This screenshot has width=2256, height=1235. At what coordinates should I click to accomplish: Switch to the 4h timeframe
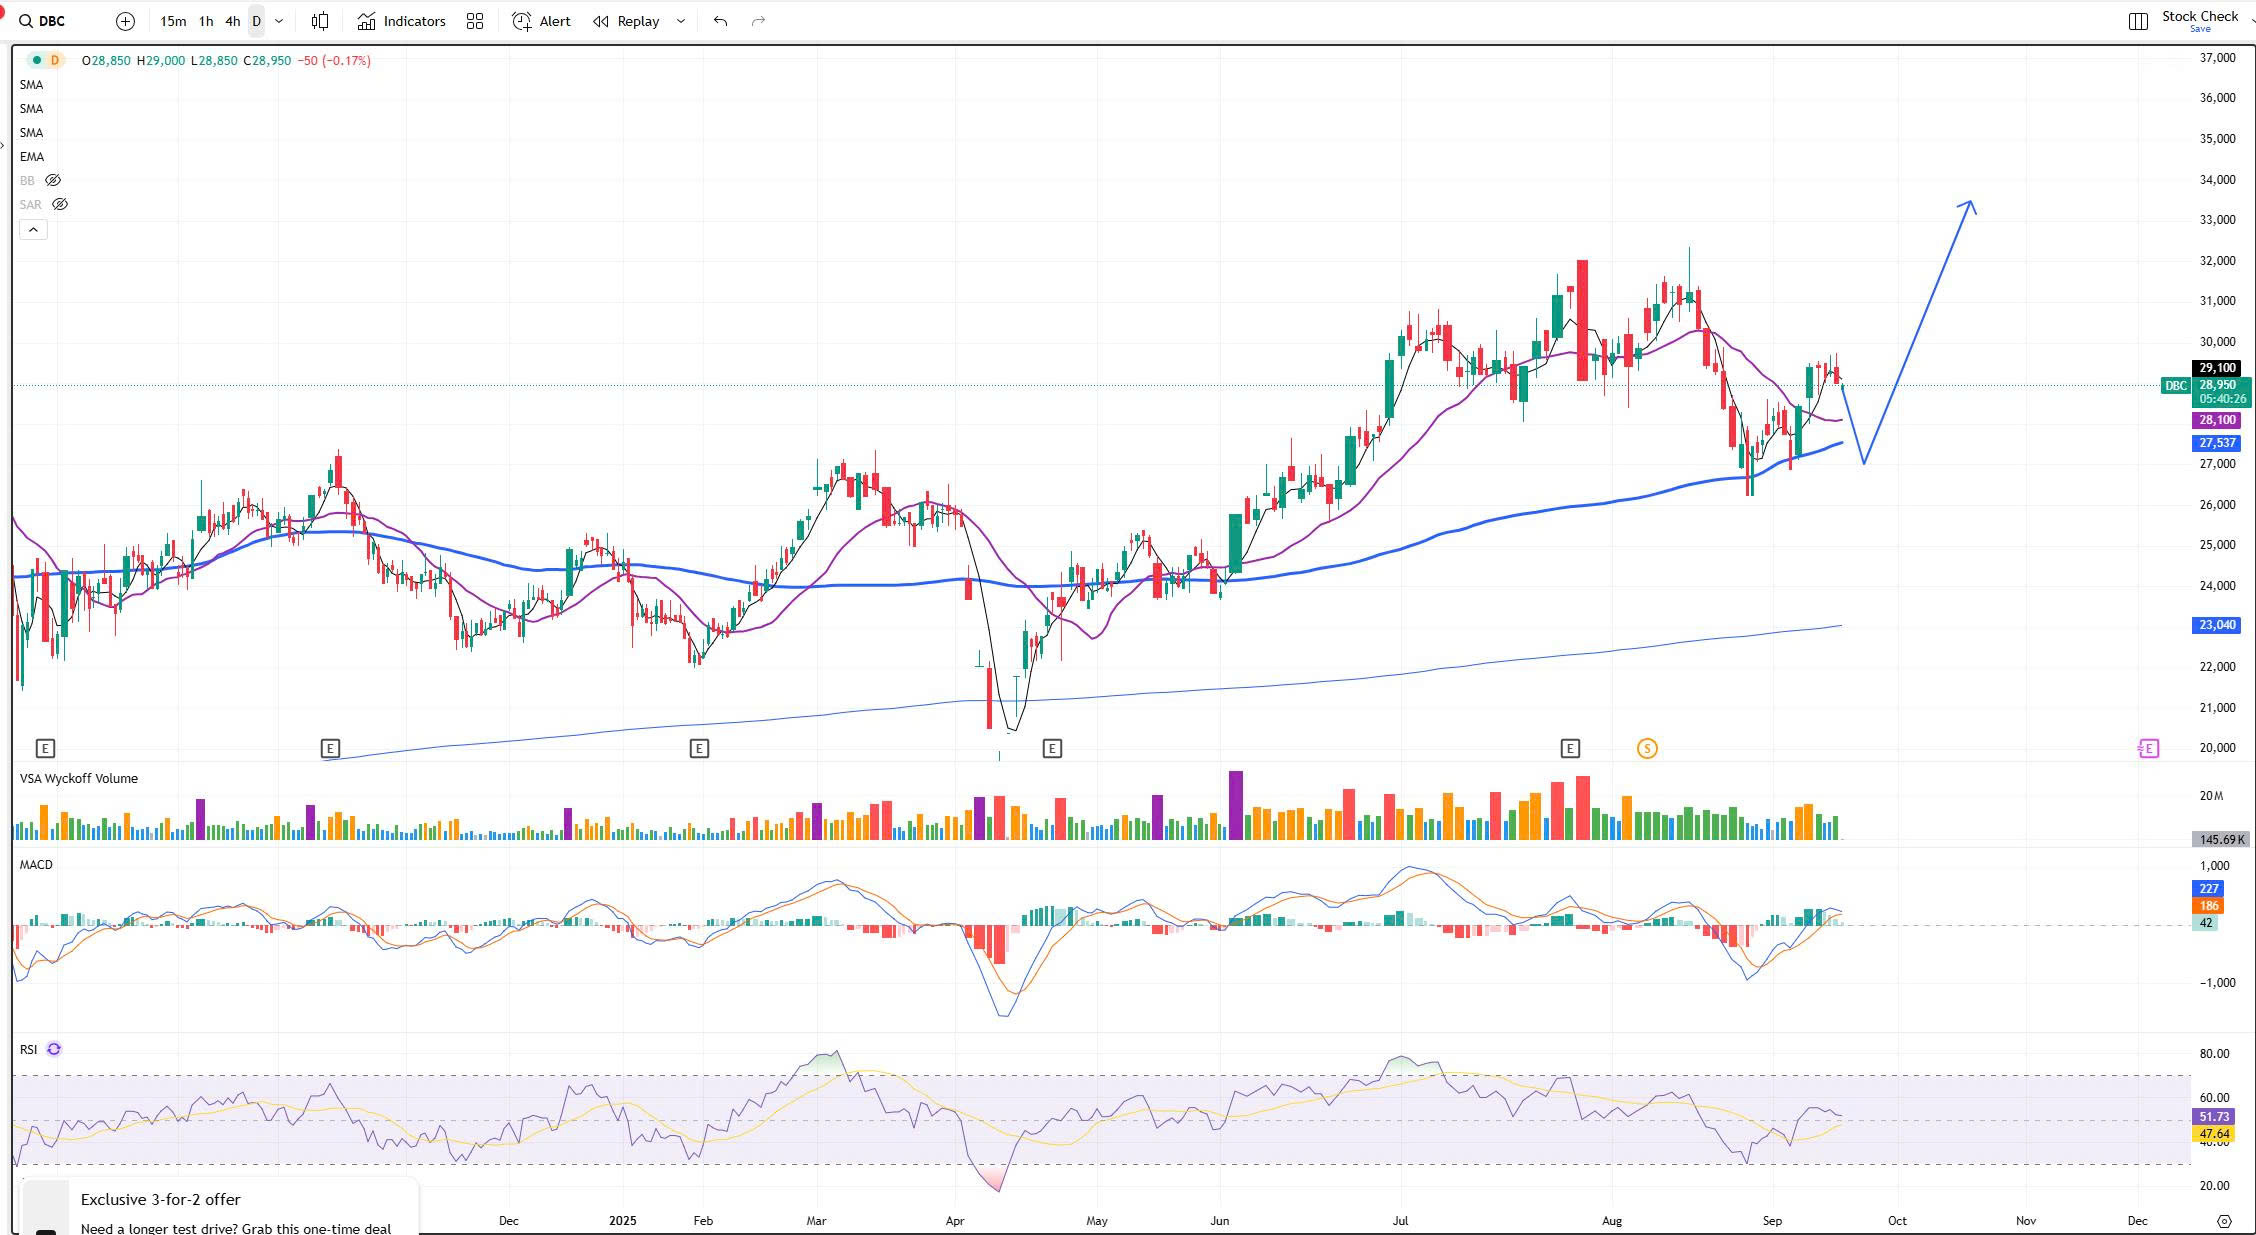pos(232,21)
